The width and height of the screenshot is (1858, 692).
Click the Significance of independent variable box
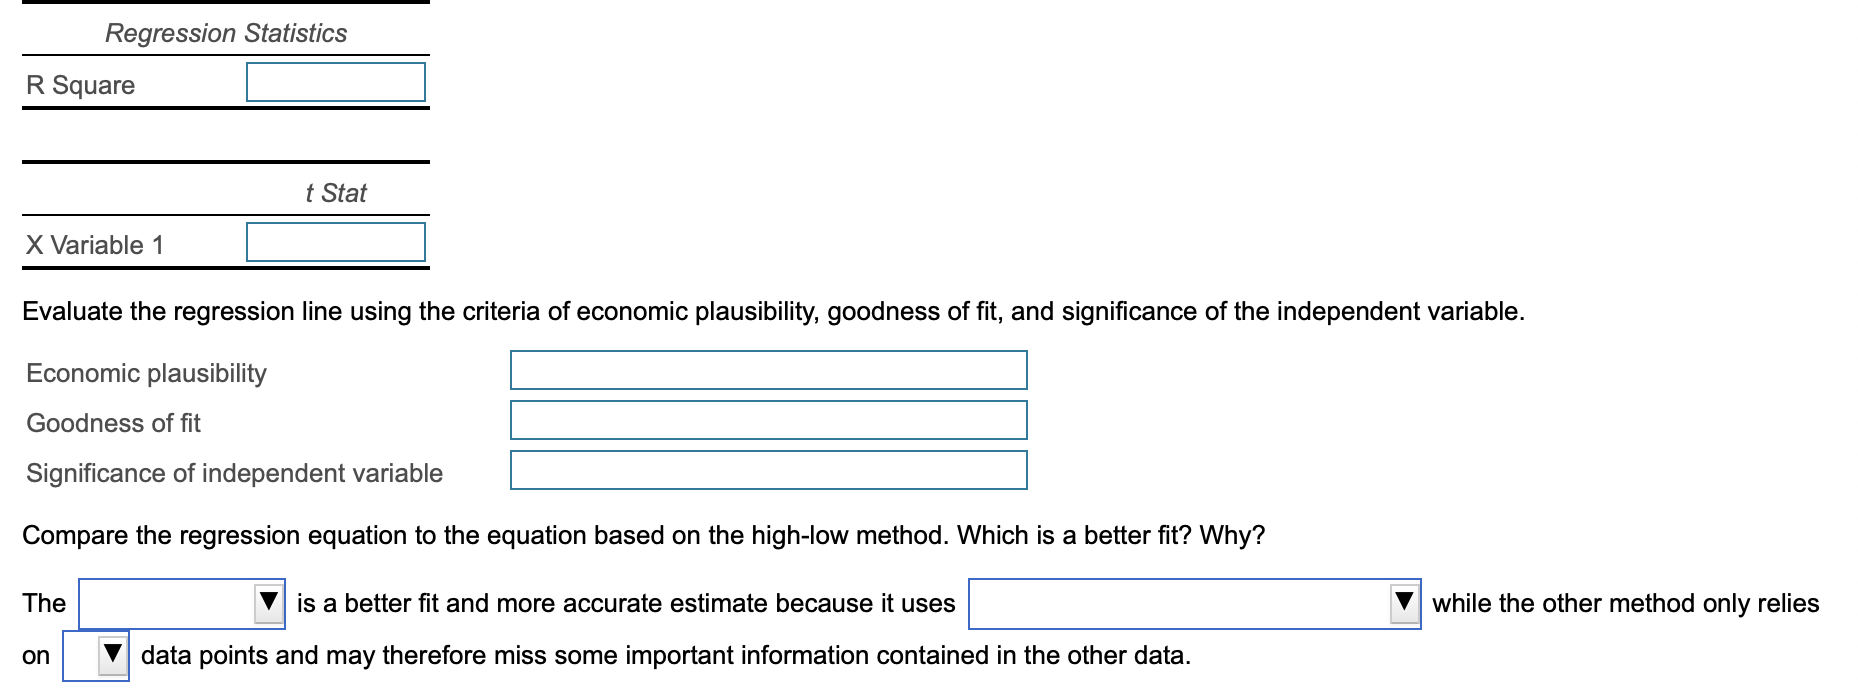tap(769, 470)
